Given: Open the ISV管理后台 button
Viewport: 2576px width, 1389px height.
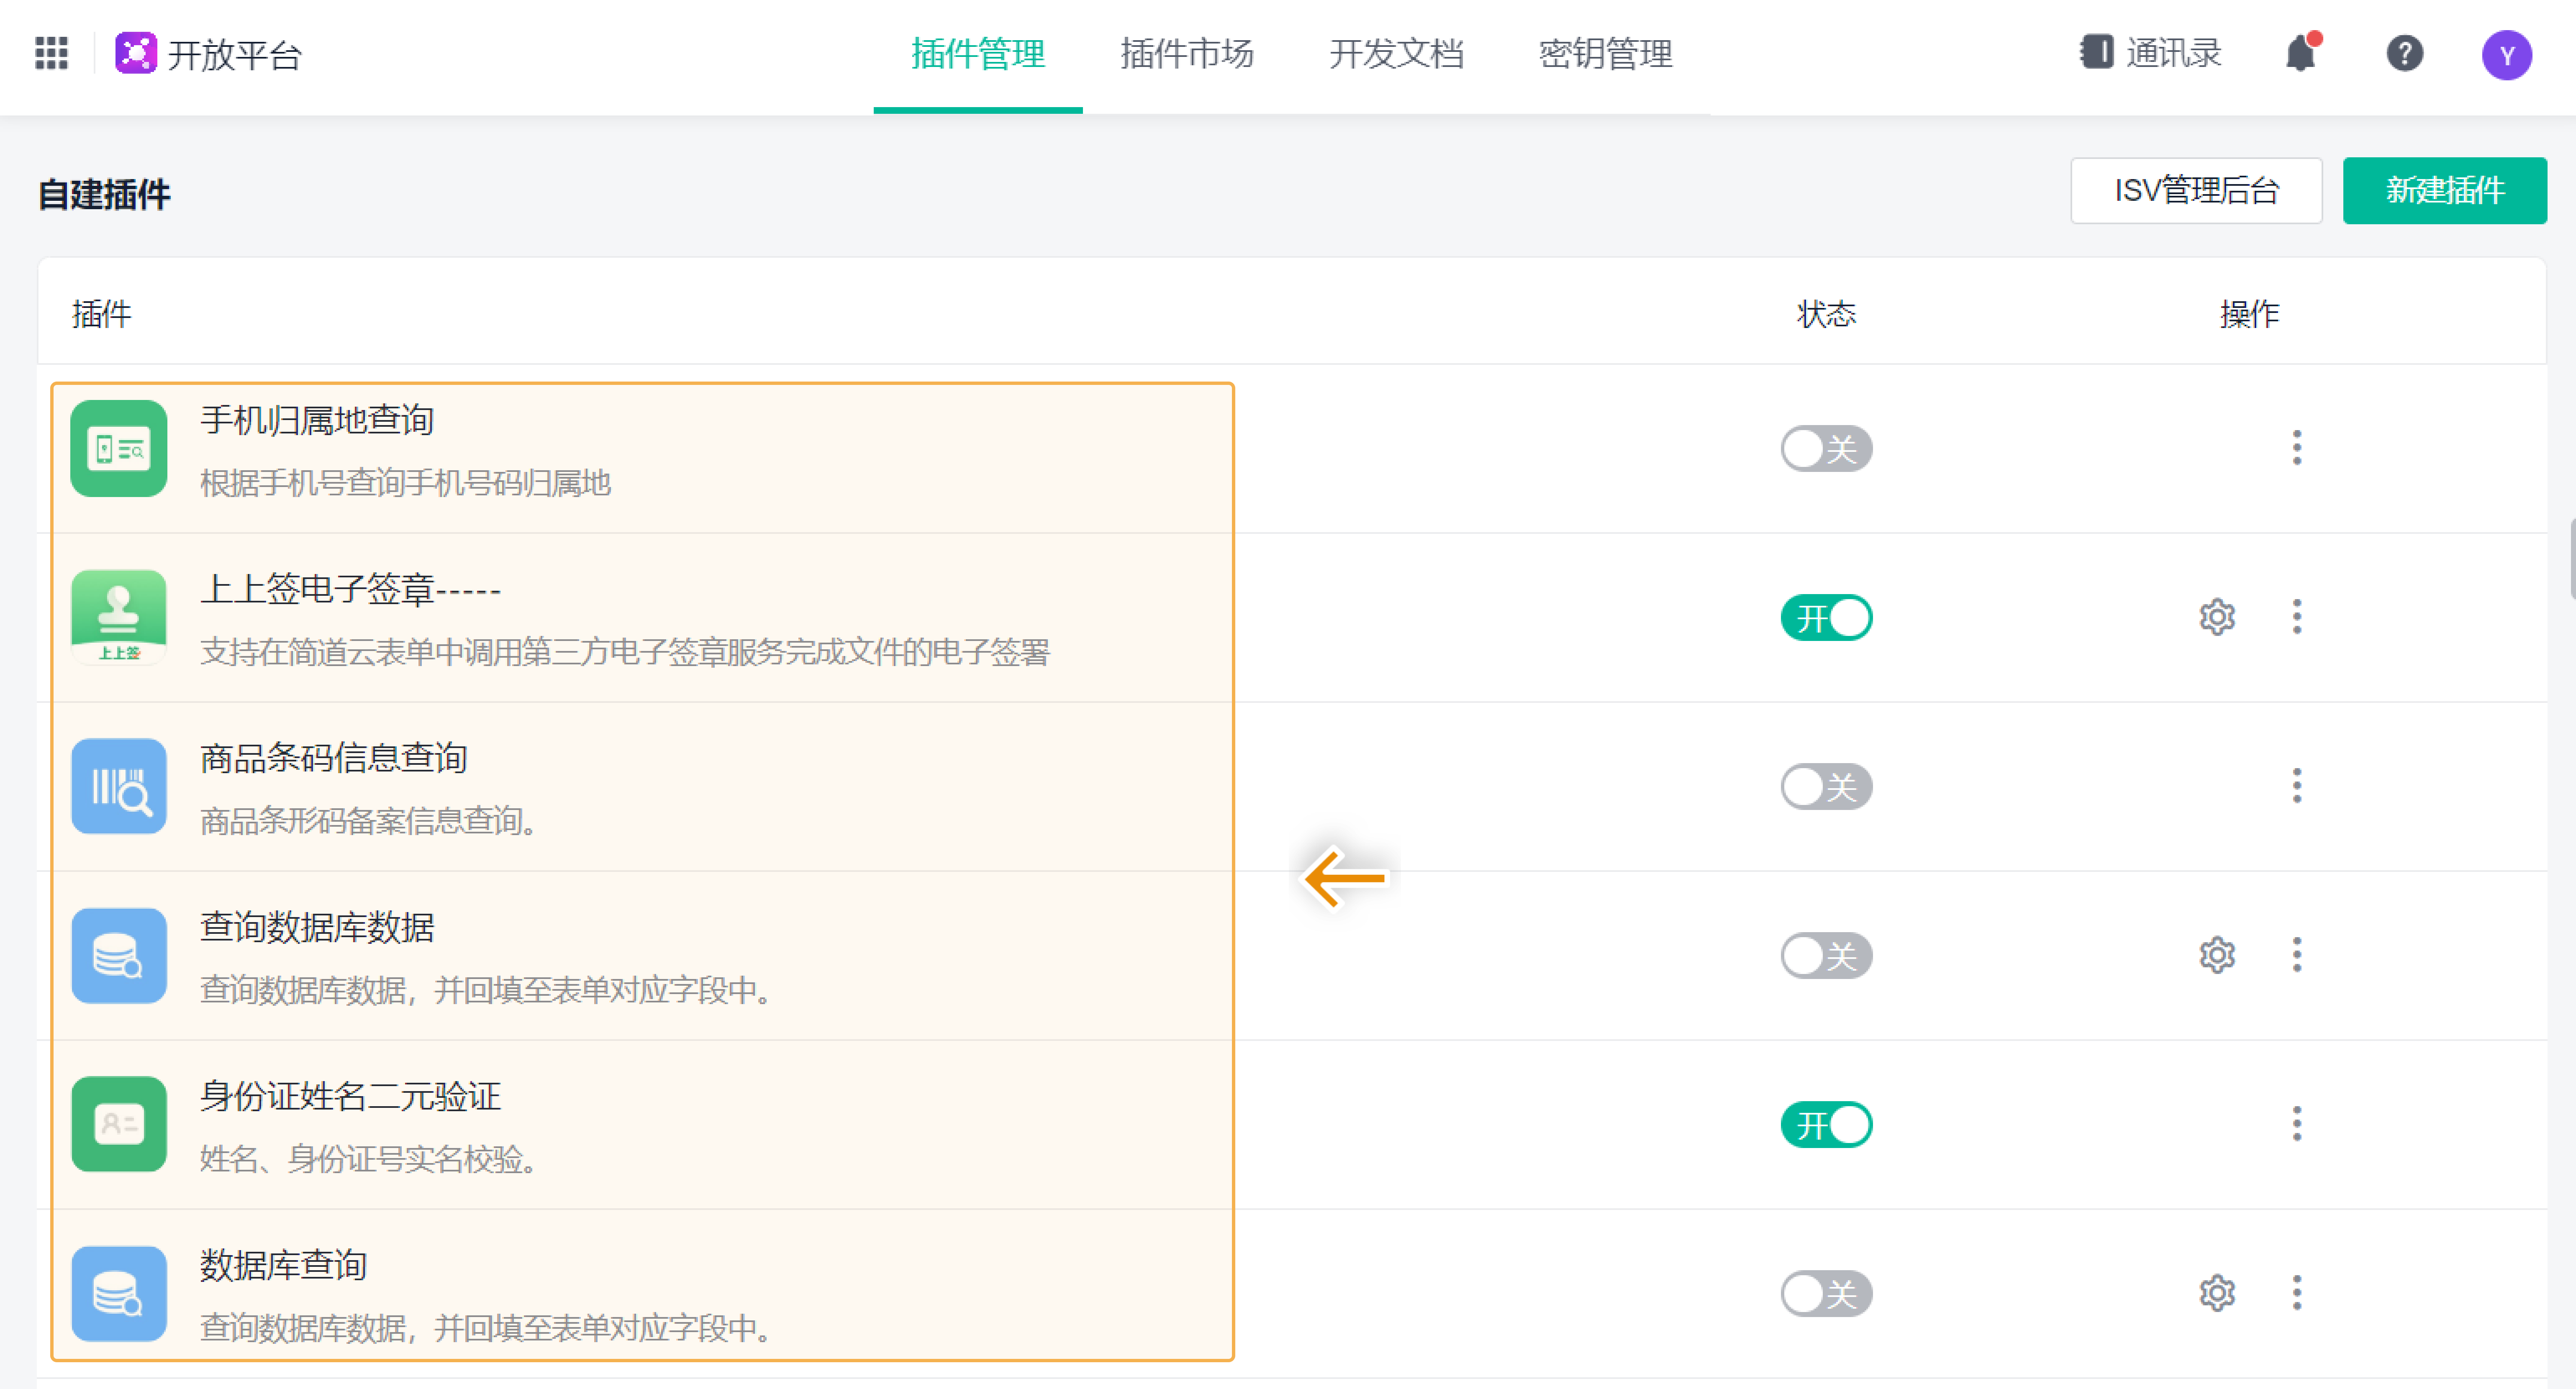Looking at the screenshot, I should point(2195,190).
